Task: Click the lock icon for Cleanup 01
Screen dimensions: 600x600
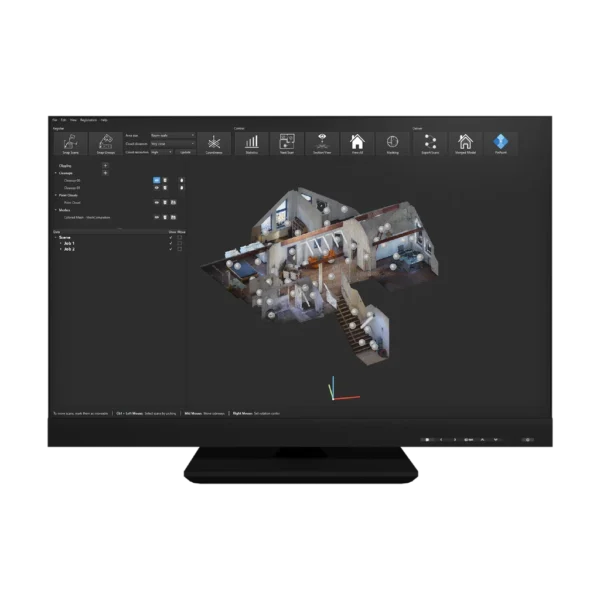Action: pos(181,188)
